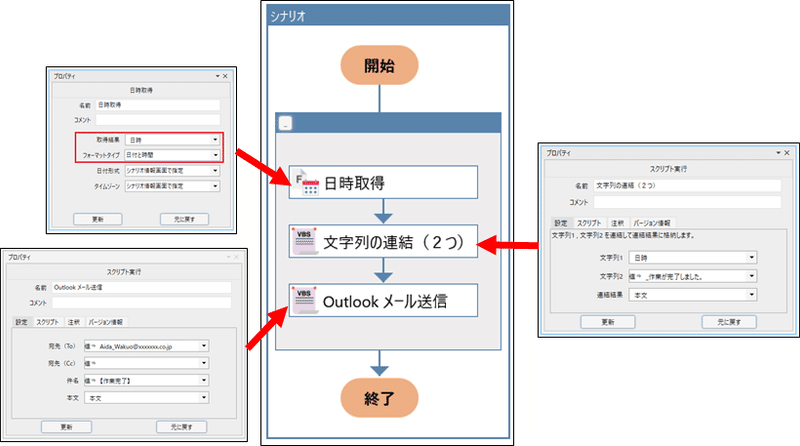Screen dimensions: 800x446
Task: Click 元に戻す in the Outlook メール送信 panel
Action: point(181,427)
